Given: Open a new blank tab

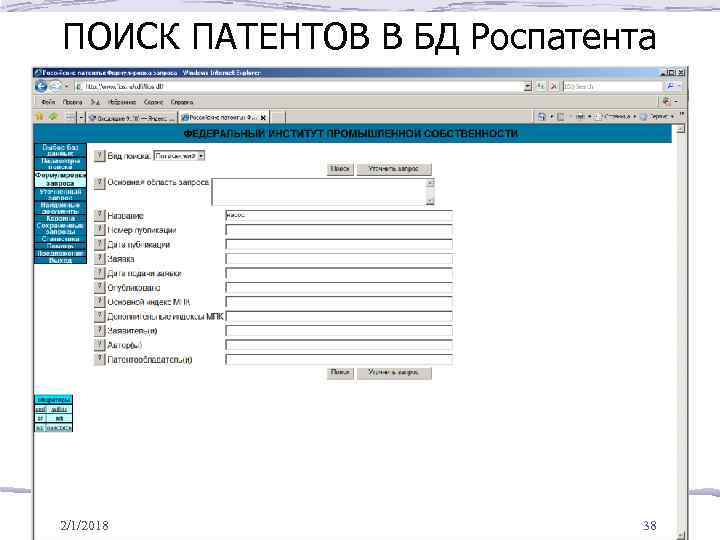Looking at the screenshot, I should (x=278, y=118).
